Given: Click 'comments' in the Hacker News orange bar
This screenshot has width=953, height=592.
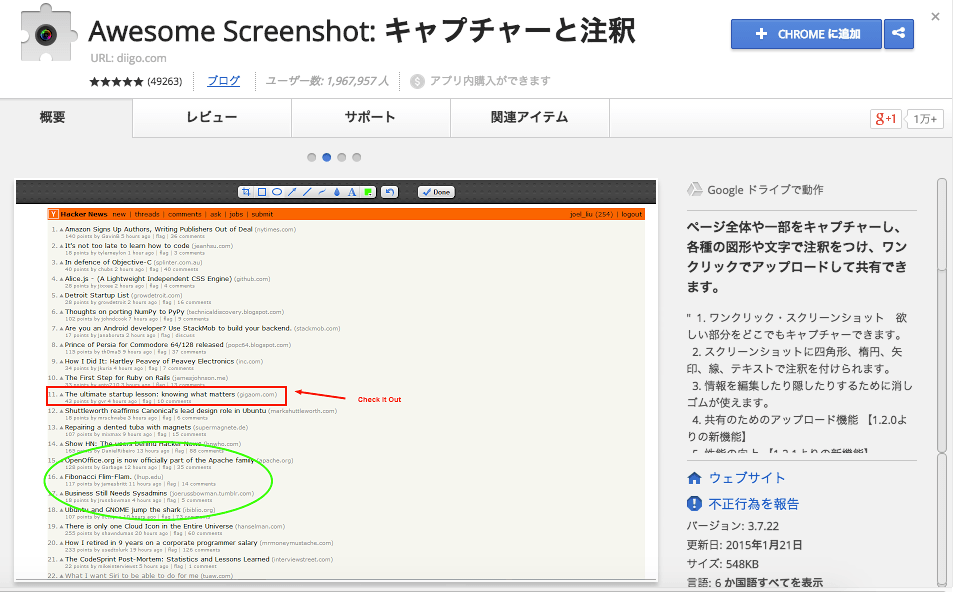Looking at the screenshot, I should (x=185, y=215).
